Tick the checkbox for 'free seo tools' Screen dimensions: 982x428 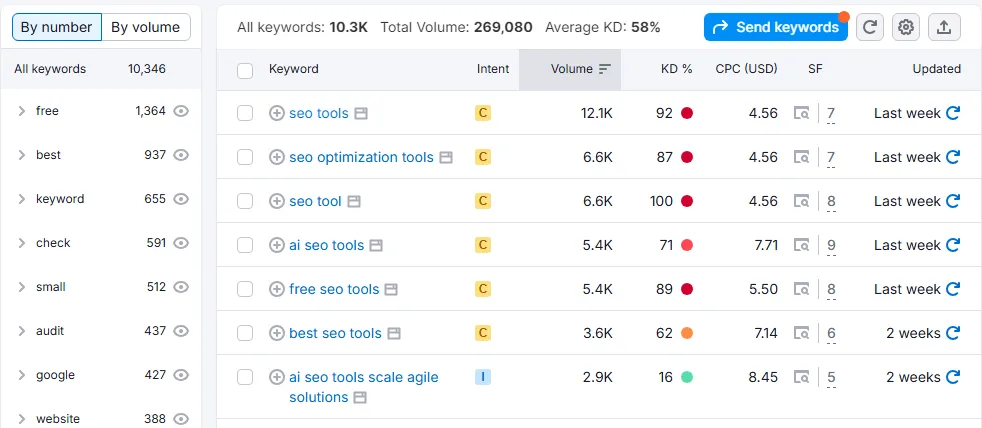[x=245, y=289]
